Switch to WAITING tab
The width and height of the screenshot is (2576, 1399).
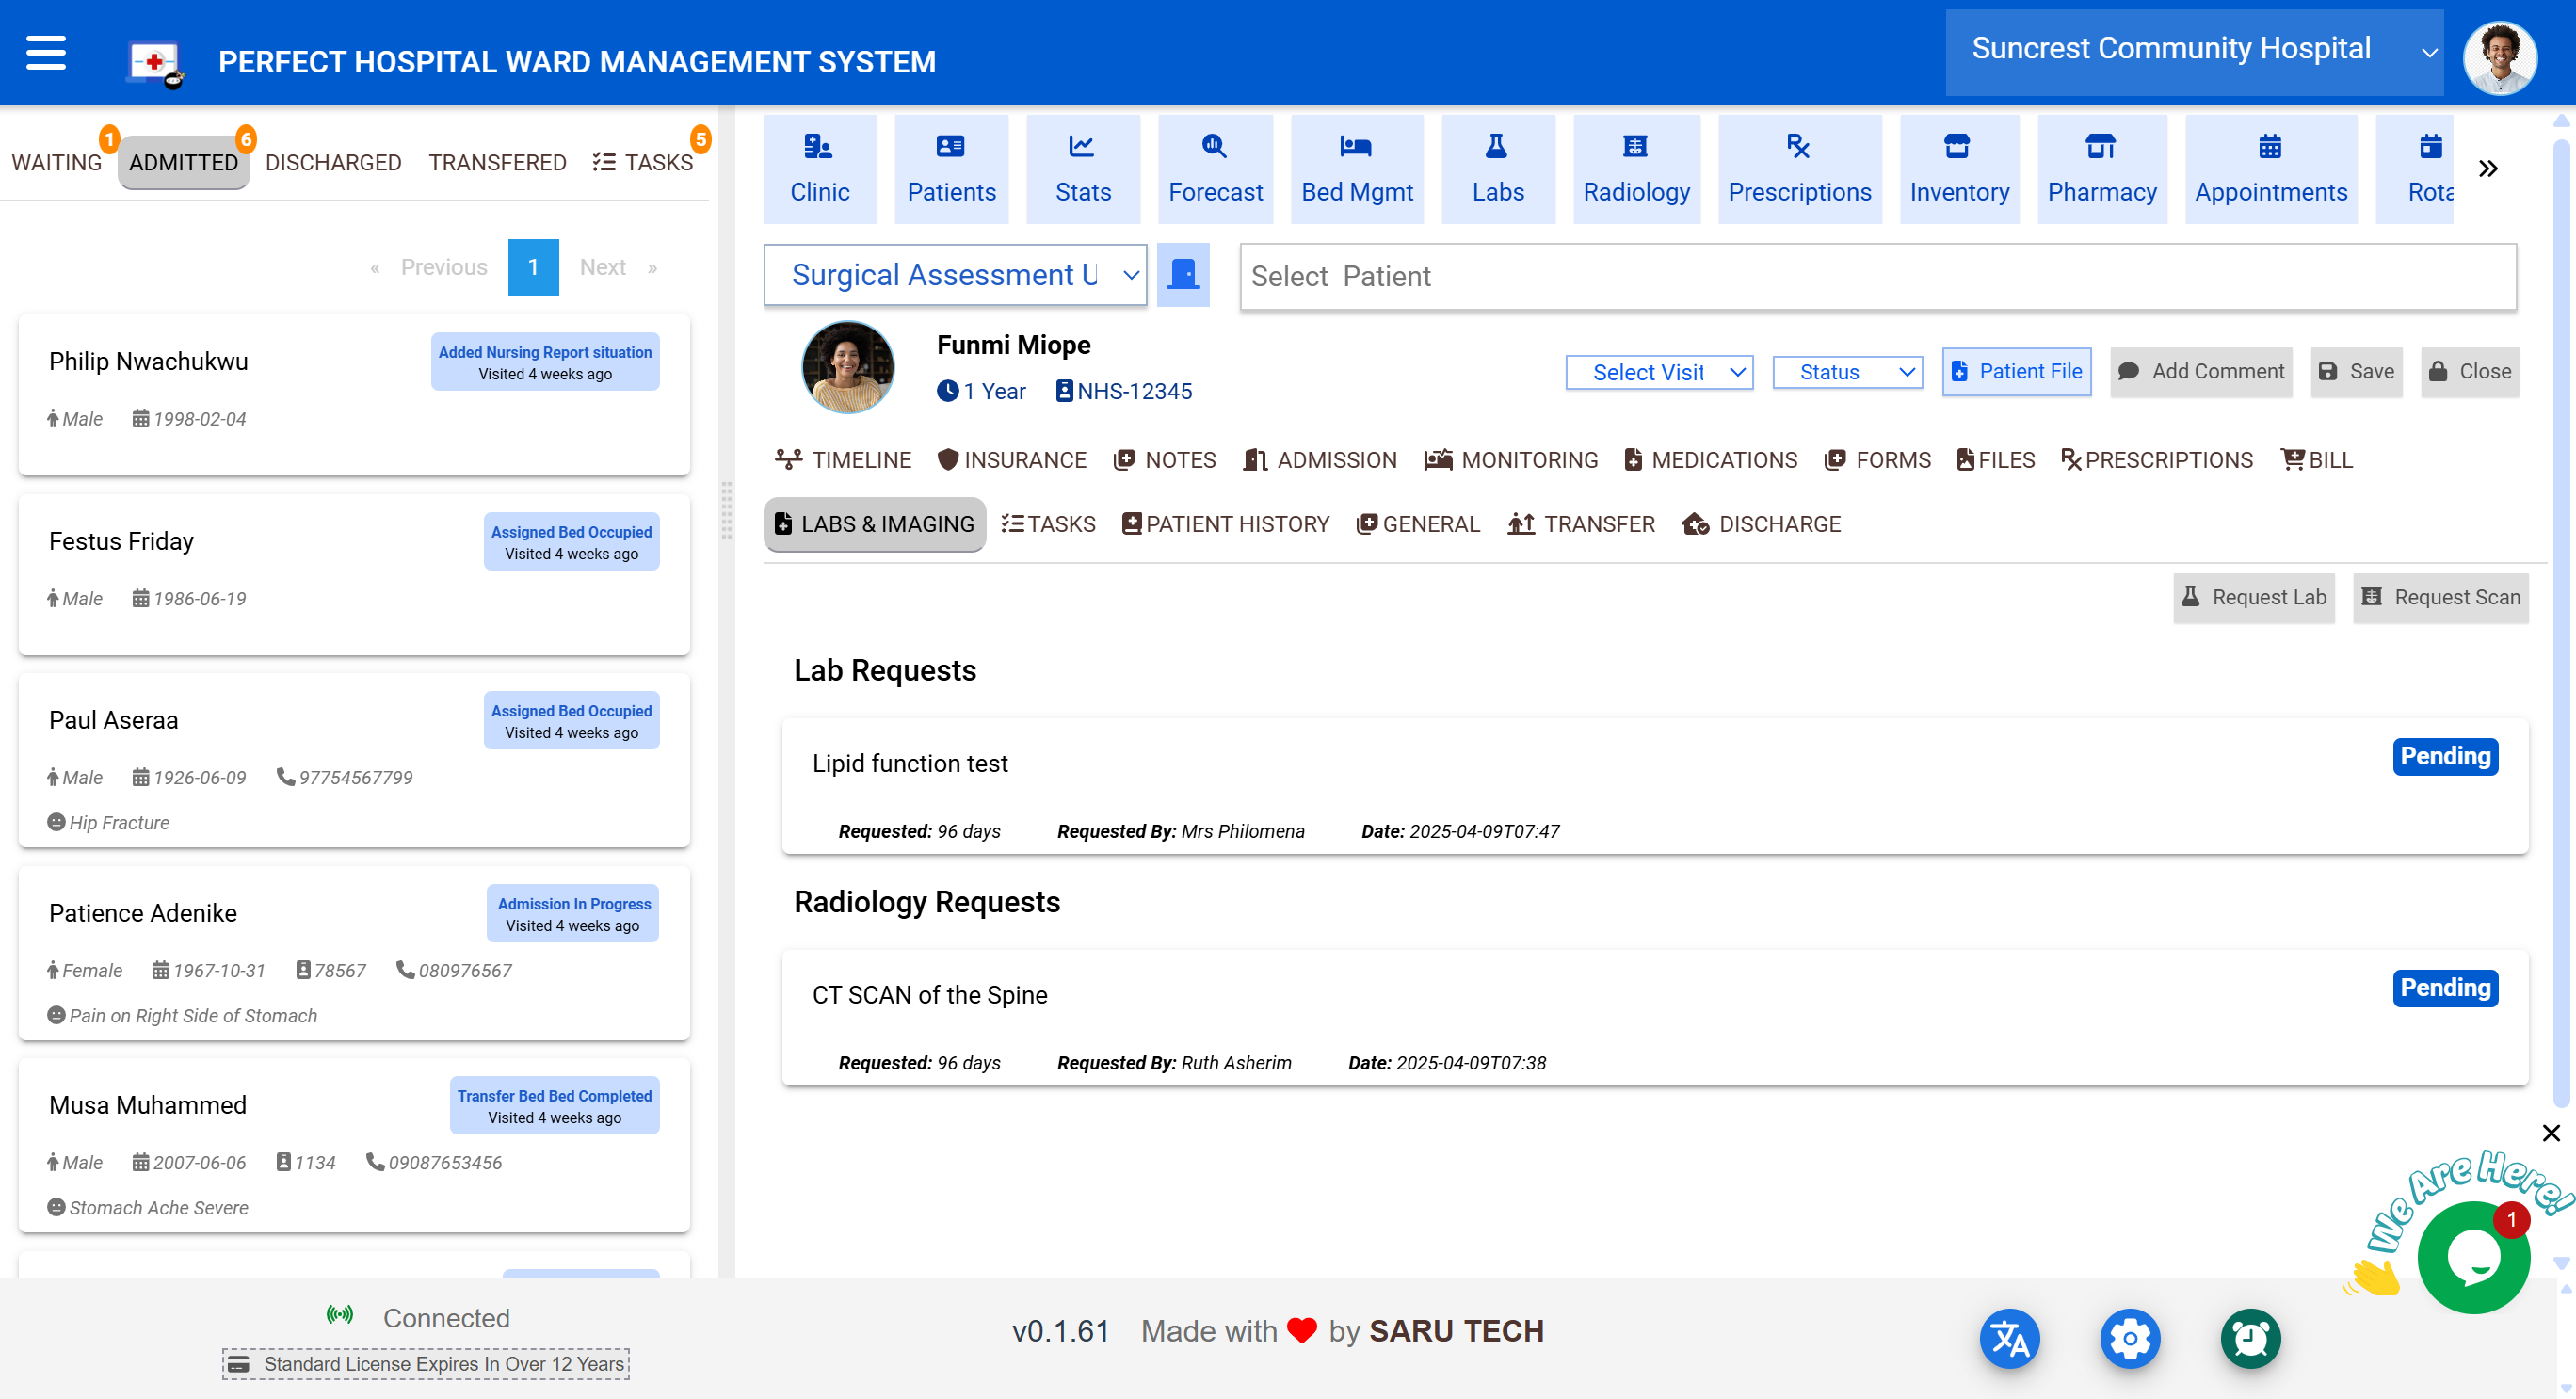57,162
